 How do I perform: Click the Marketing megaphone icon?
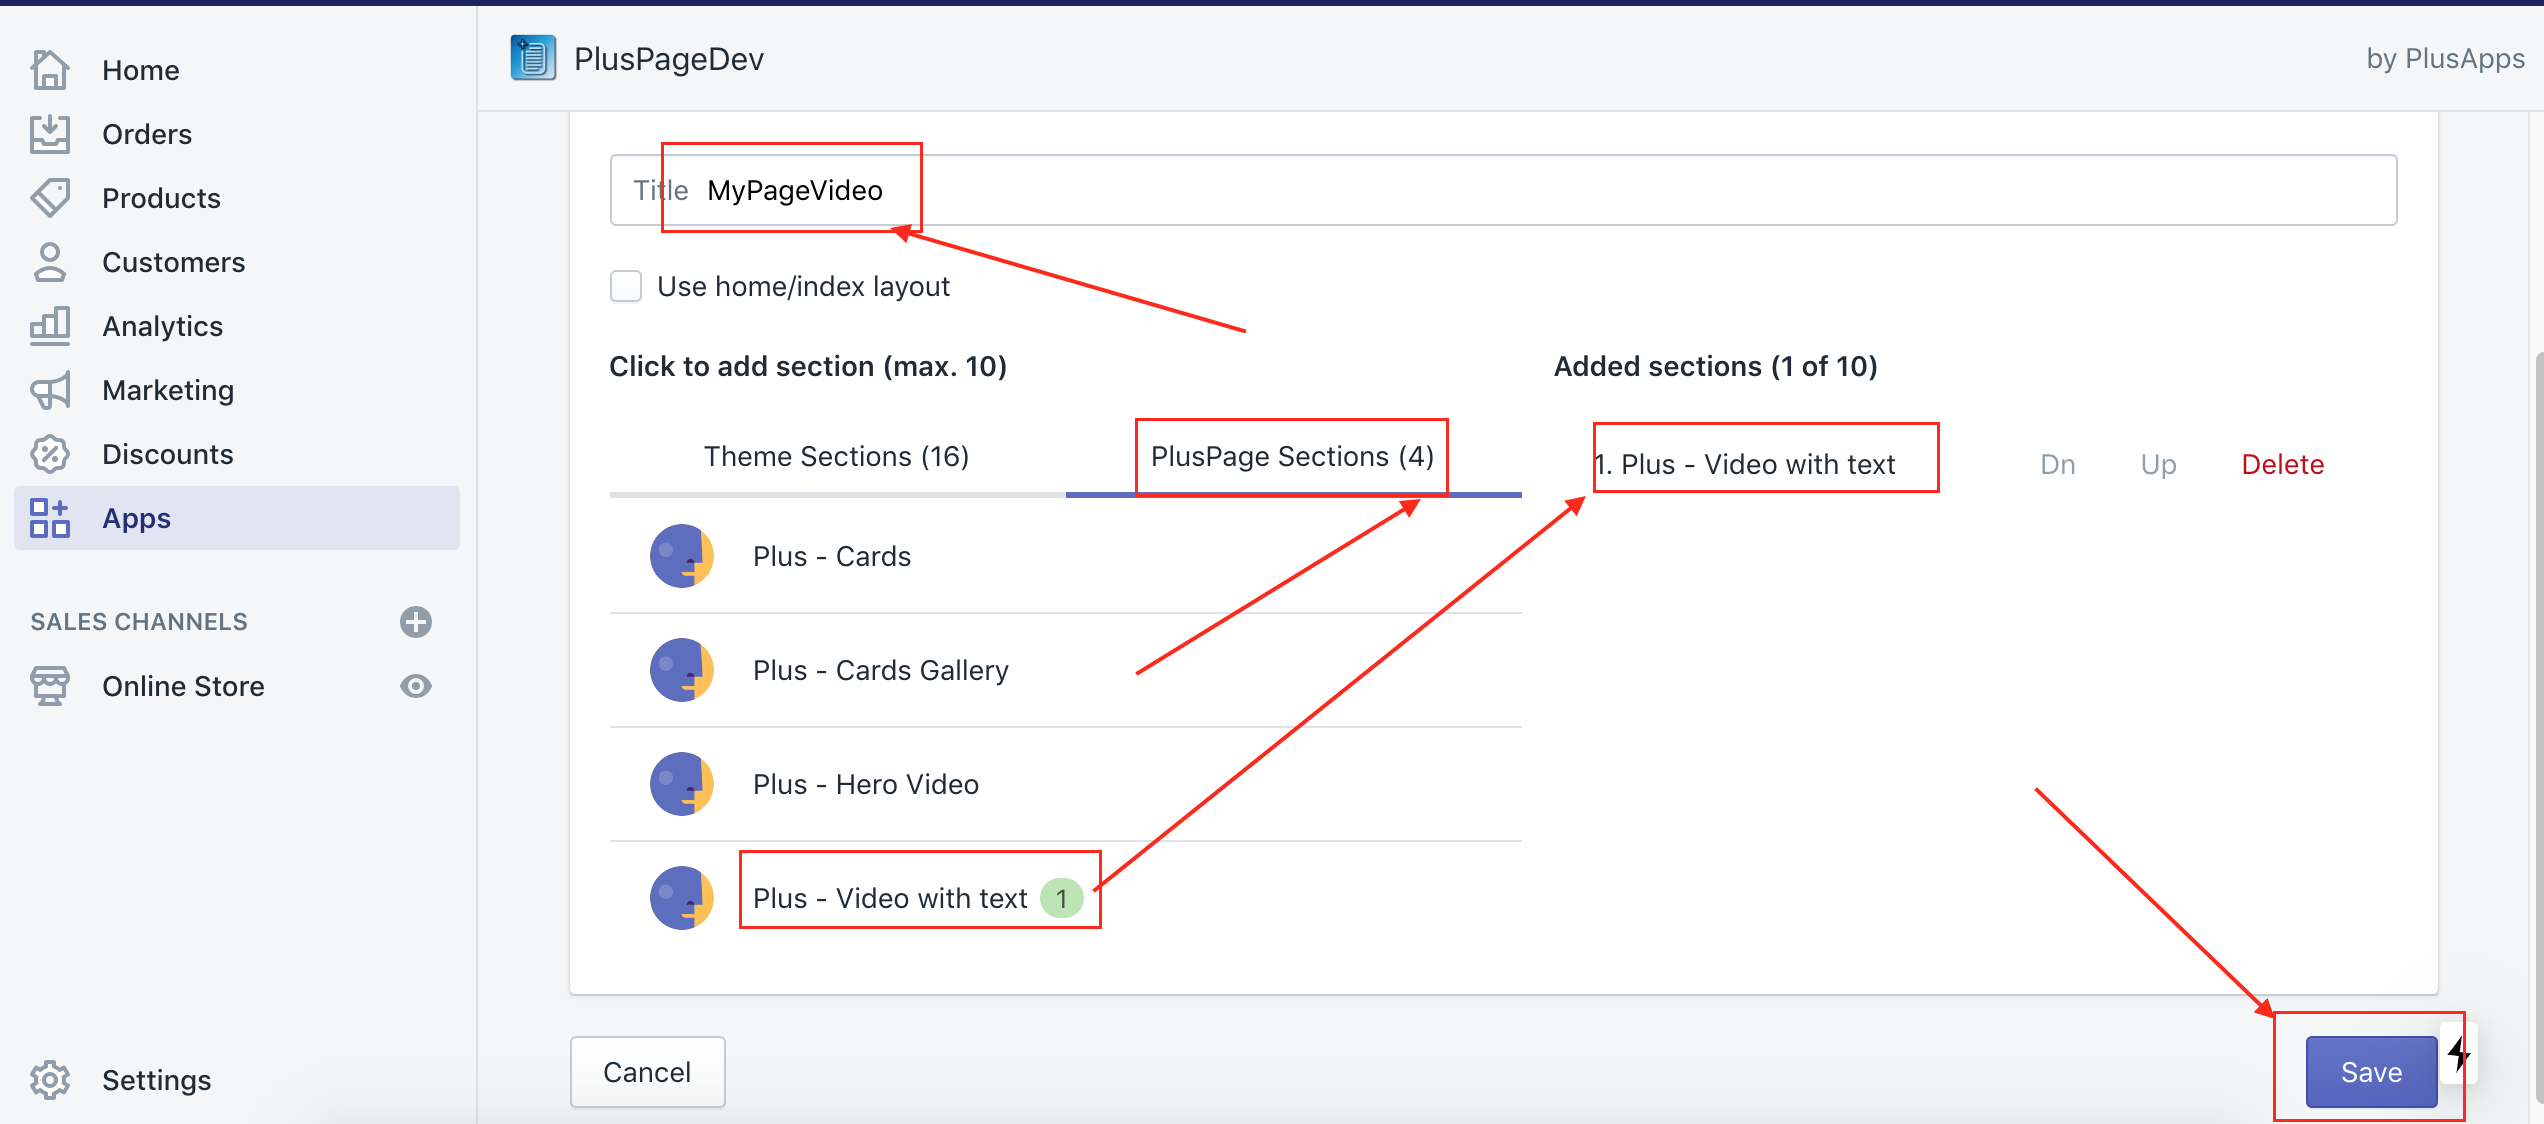click(x=49, y=390)
